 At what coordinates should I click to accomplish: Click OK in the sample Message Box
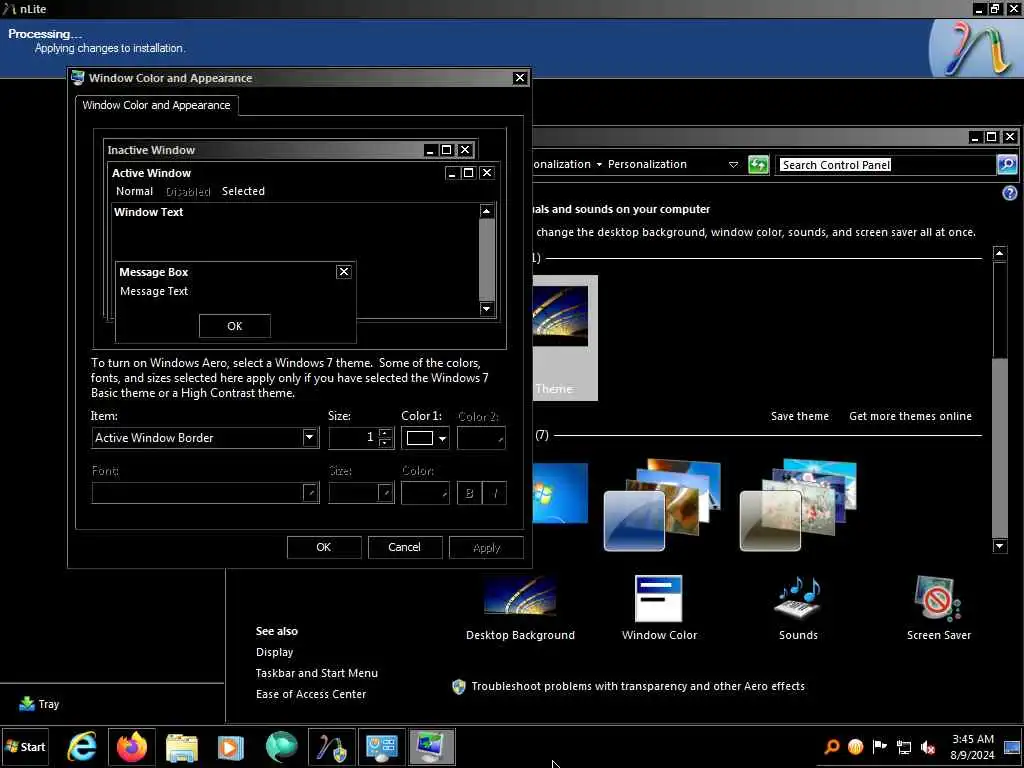(234, 326)
